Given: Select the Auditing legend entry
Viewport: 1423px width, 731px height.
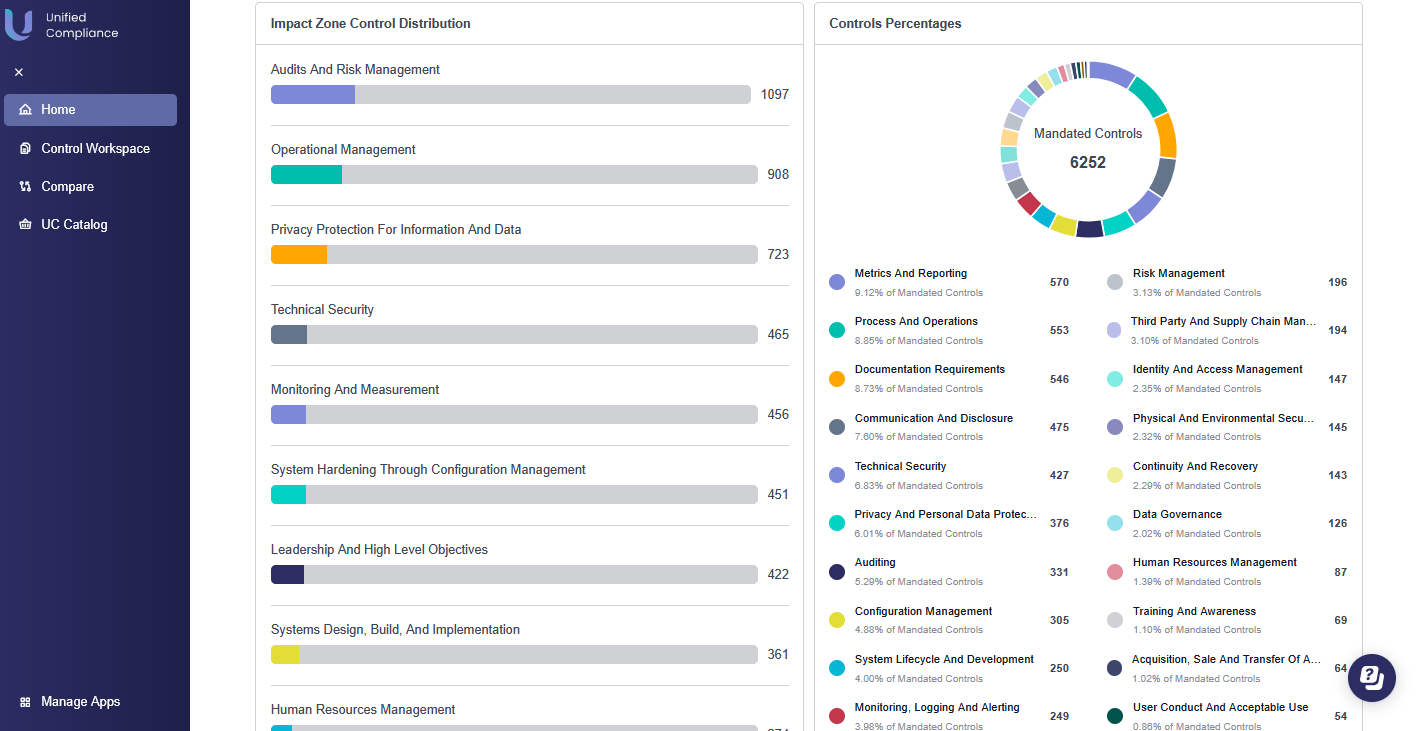Looking at the screenshot, I should click(875, 563).
